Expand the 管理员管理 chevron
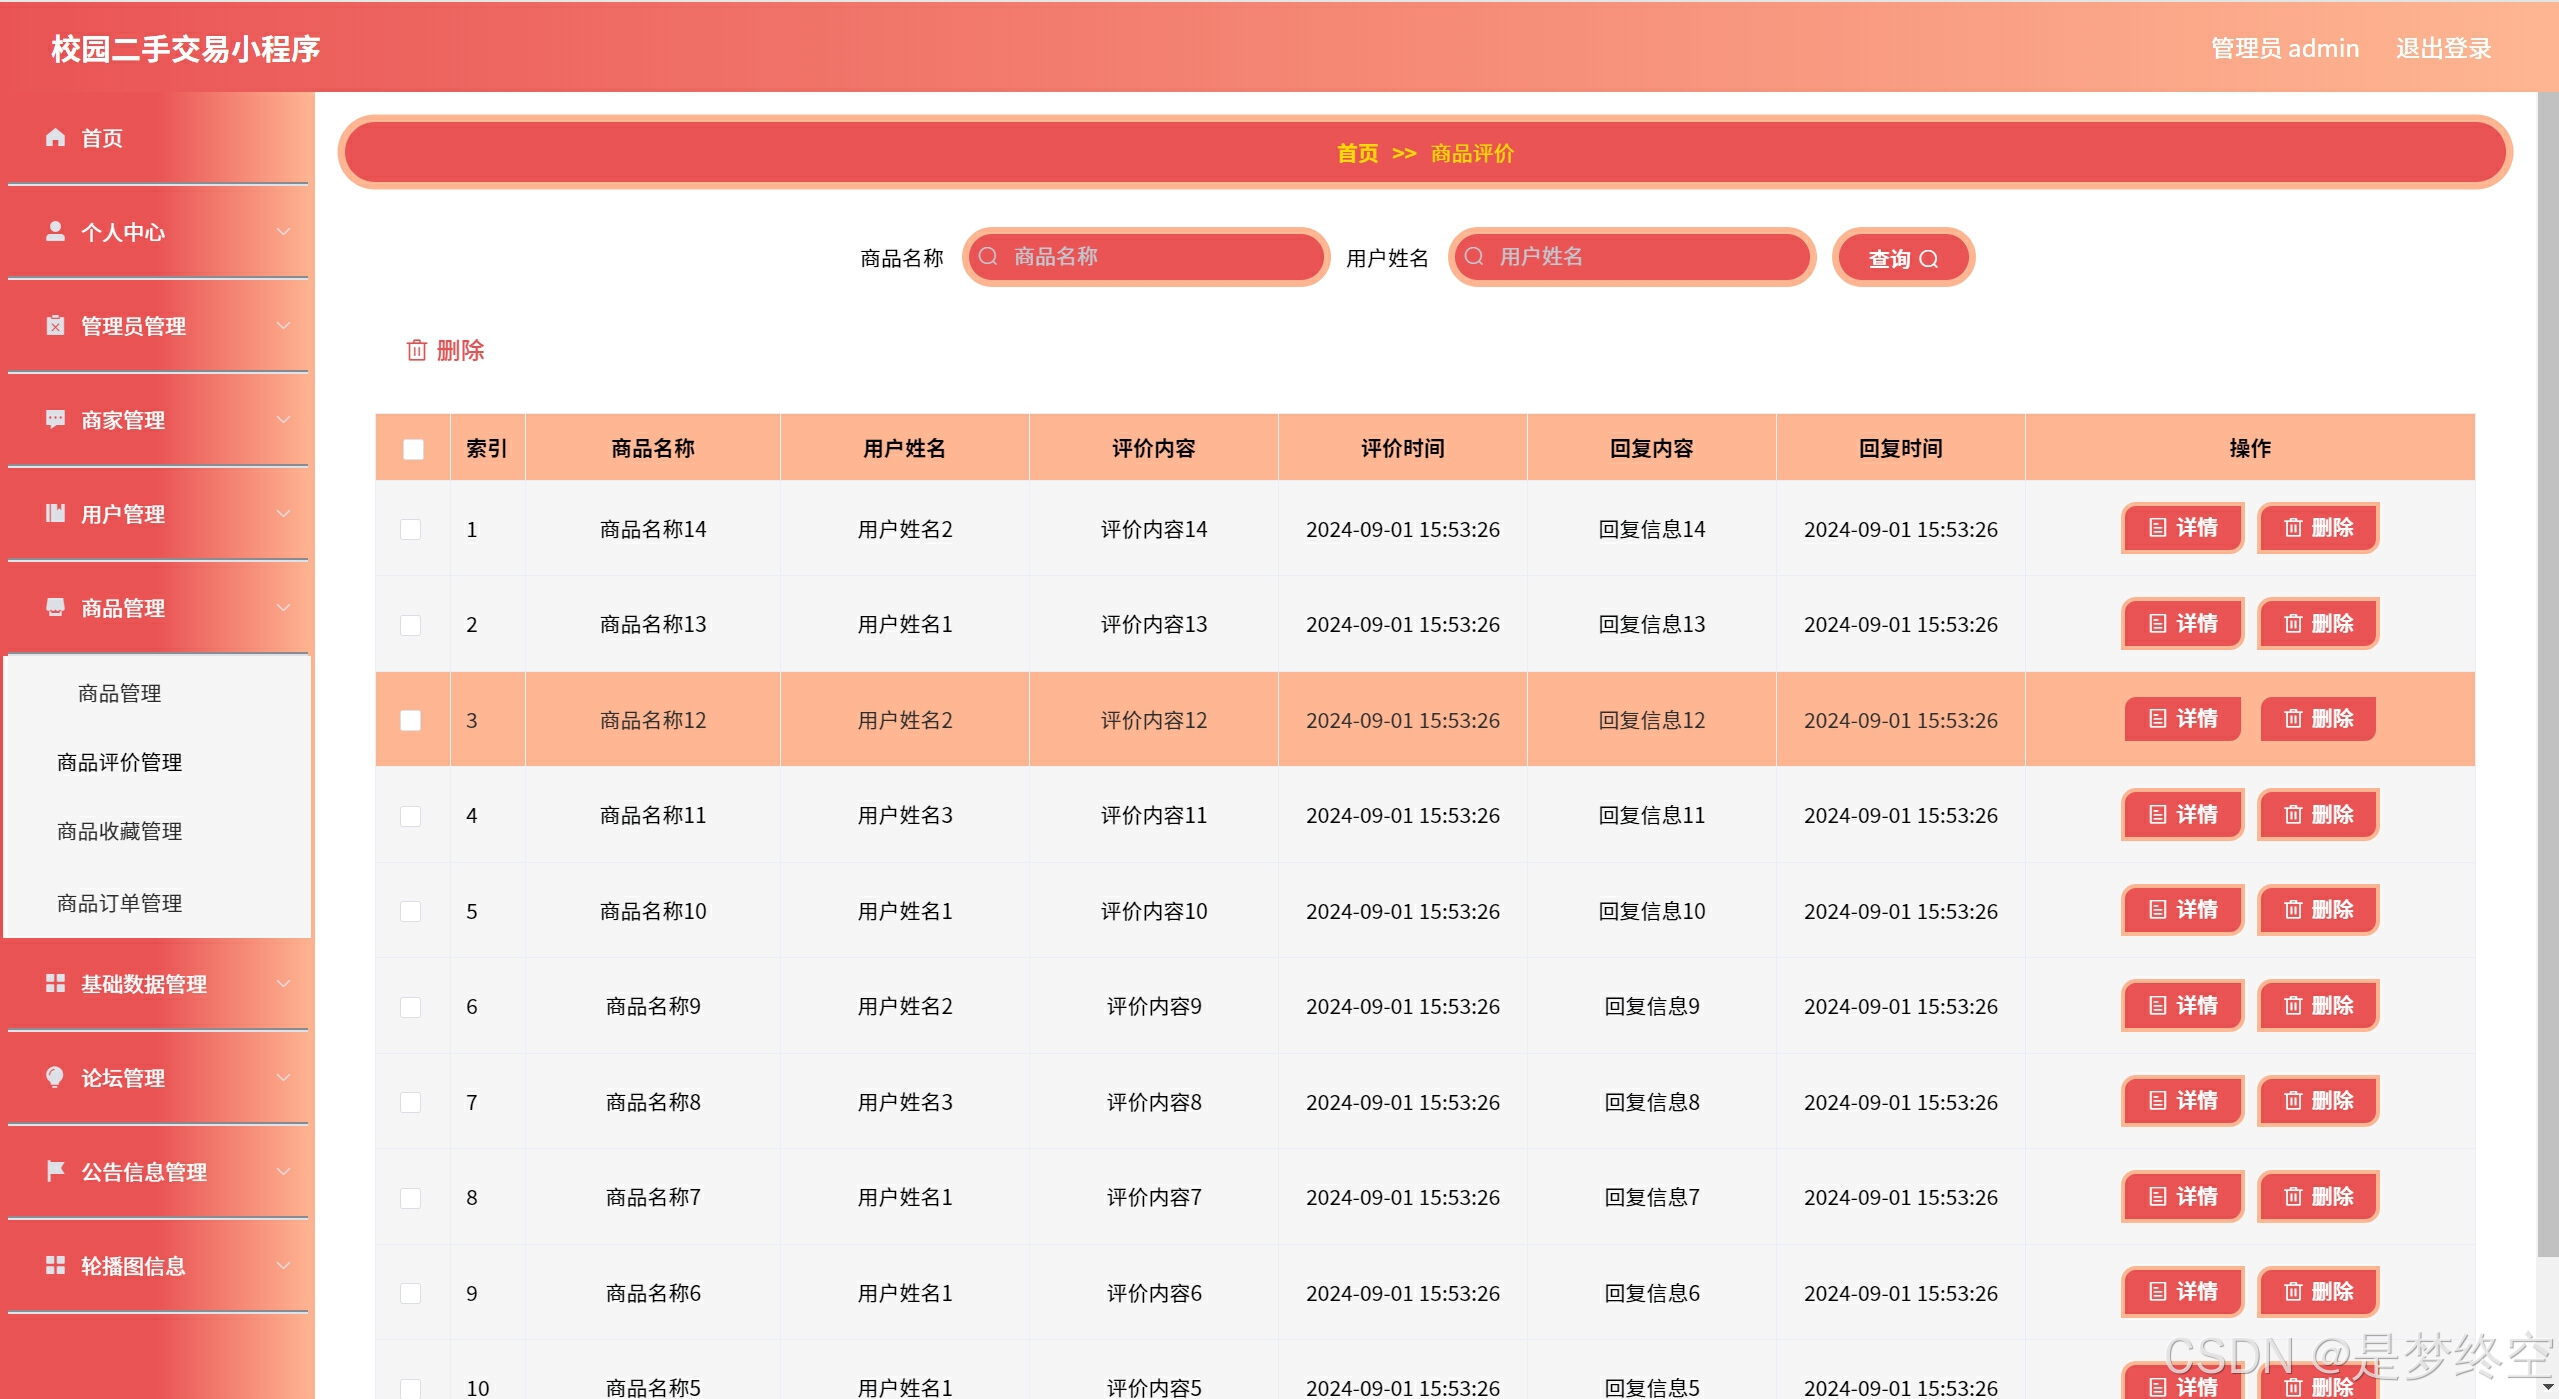2559x1399 pixels. [283, 326]
